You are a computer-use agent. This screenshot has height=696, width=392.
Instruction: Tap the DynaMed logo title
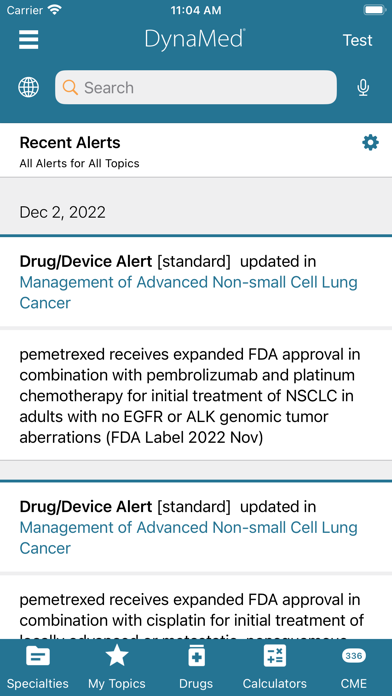tap(195, 39)
